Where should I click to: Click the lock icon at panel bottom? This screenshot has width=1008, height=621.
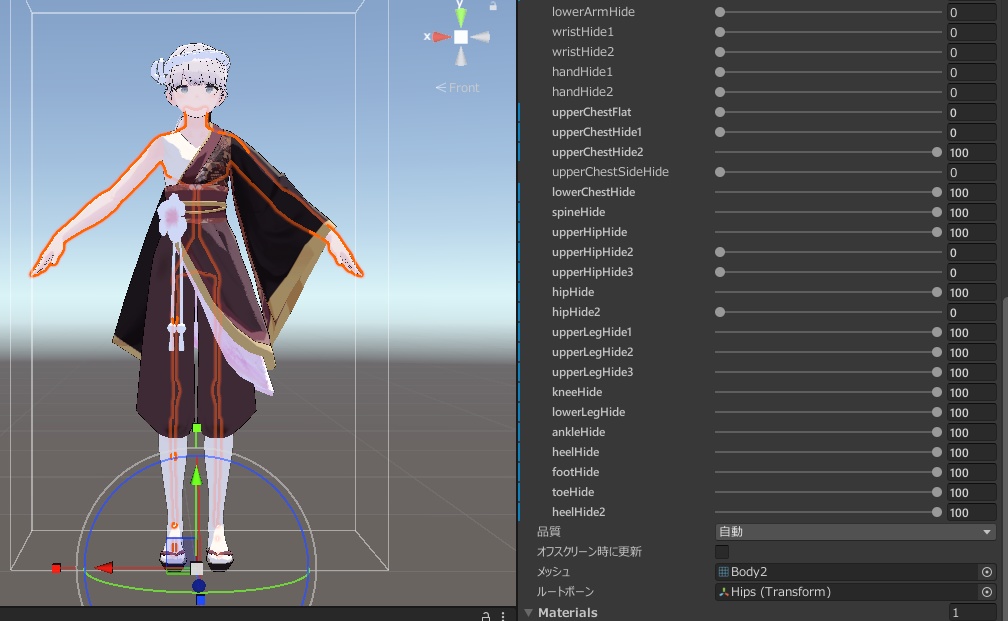pyautogui.click(x=486, y=616)
